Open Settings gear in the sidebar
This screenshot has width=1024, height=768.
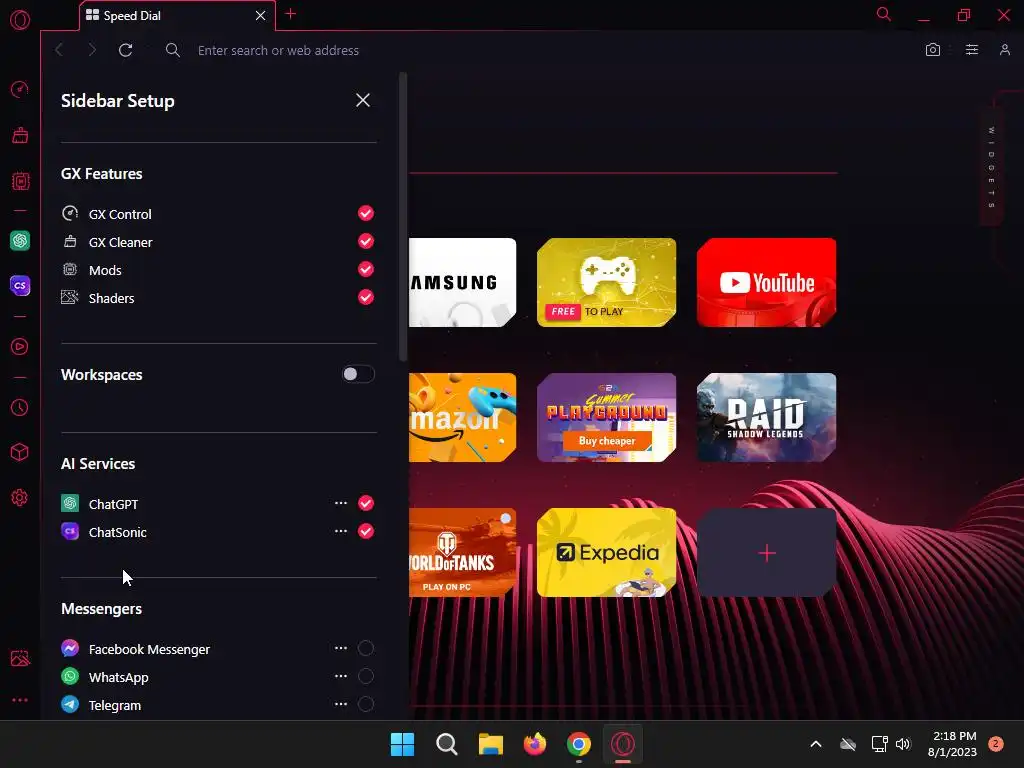click(20, 498)
